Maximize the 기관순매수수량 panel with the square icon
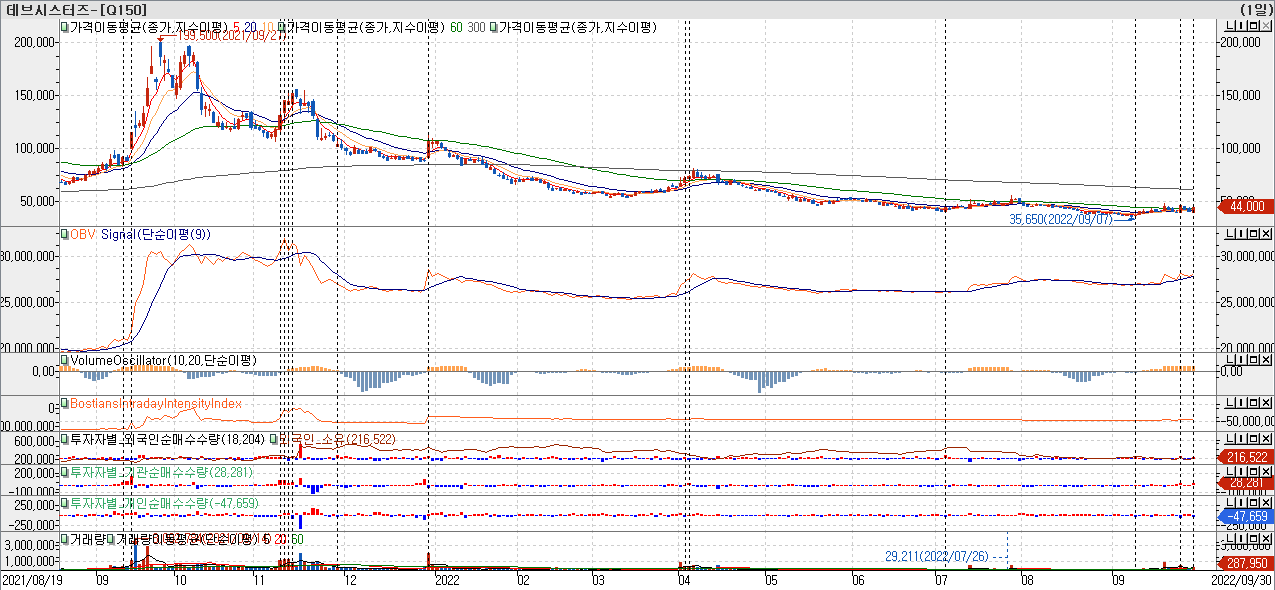This screenshot has width=1275, height=590. pyautogui.click(x=1253, y=470)
